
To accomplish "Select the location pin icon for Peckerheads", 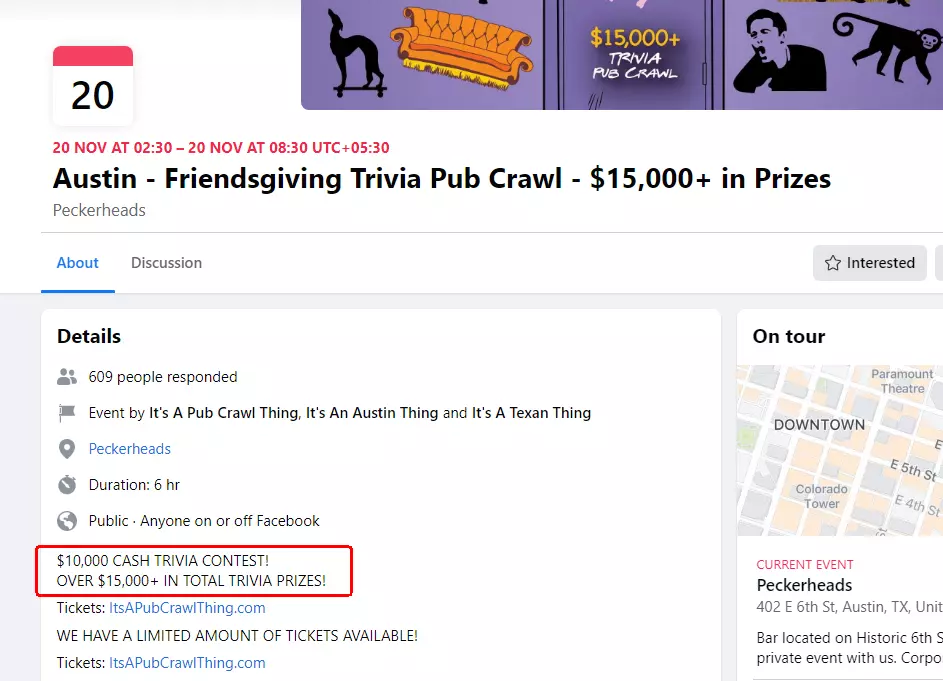I will click(66, 448).
